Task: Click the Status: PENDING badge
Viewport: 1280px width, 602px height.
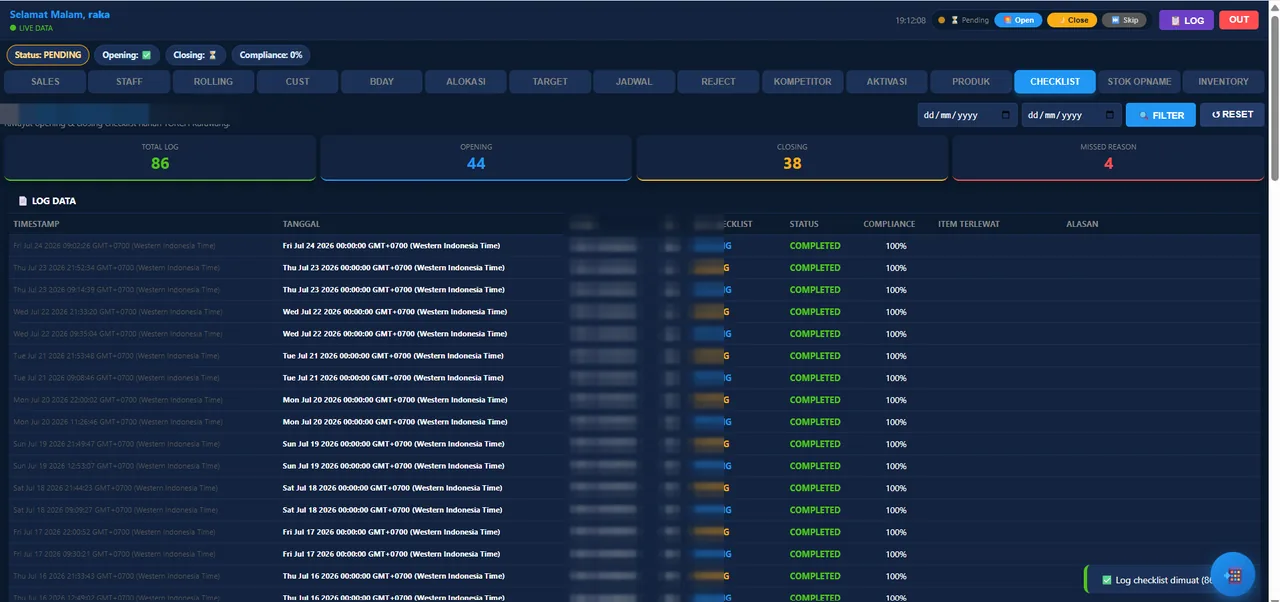Action: pos(49,55)
